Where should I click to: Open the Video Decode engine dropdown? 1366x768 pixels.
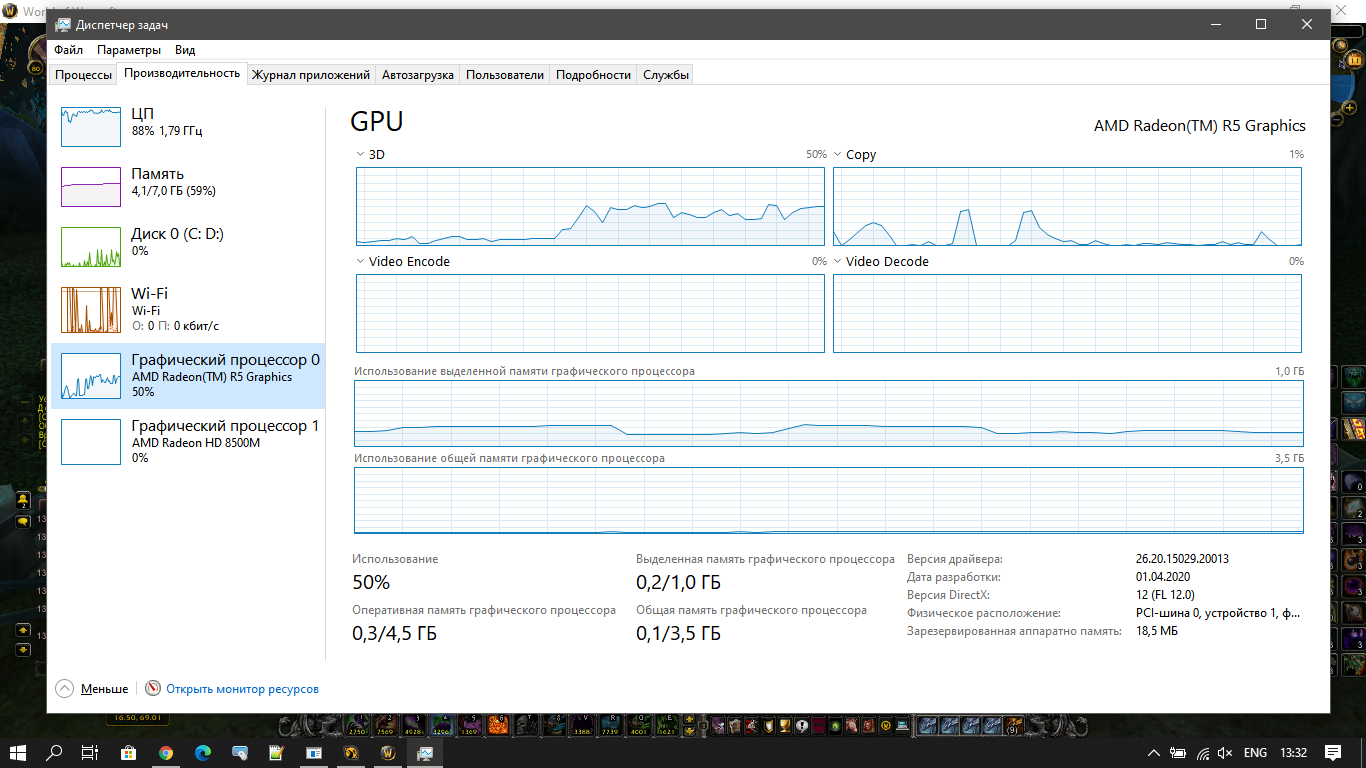(x=838, y=262)
